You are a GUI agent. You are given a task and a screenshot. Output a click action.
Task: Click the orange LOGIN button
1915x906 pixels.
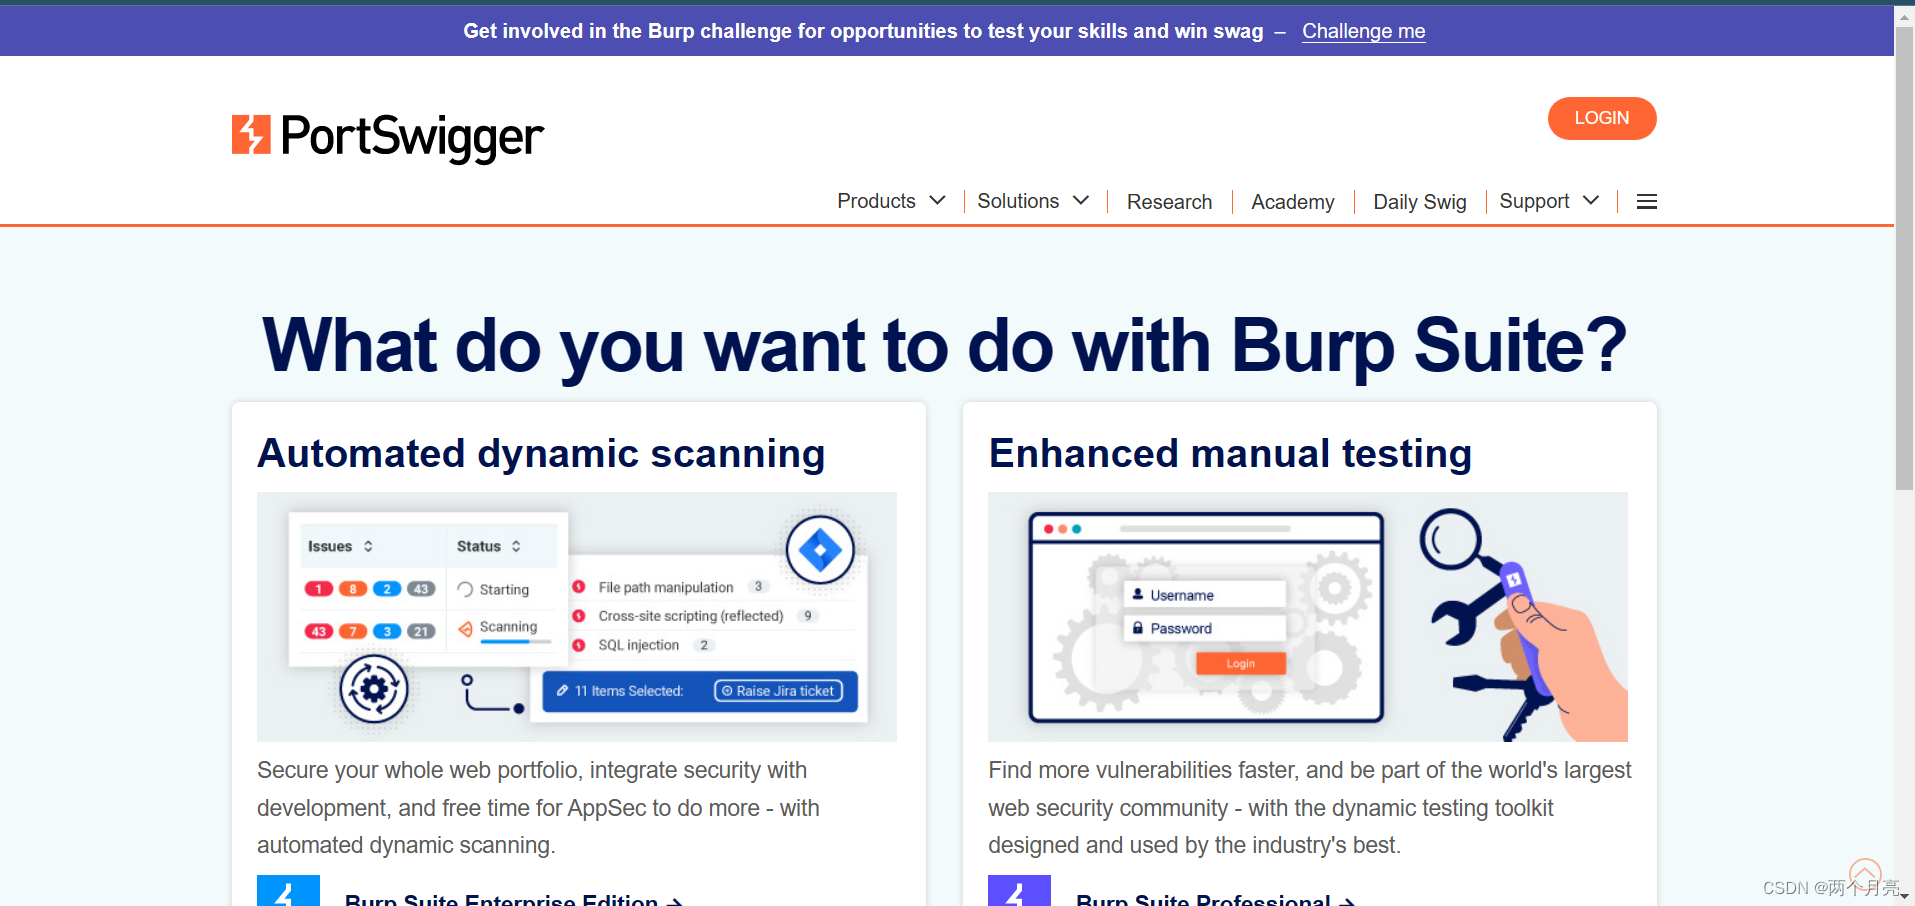[x=1602, y=118]
